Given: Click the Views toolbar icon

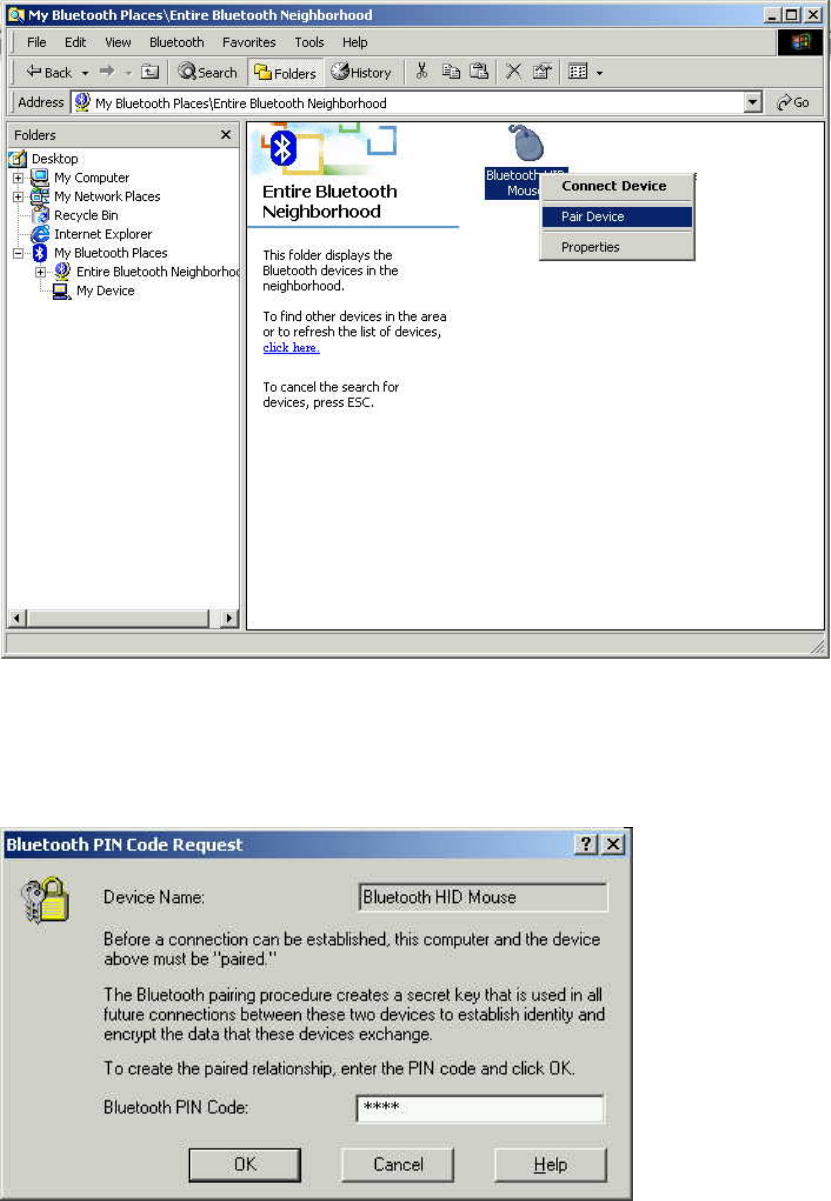Looking at the screenshot, I should coord(577,72).
